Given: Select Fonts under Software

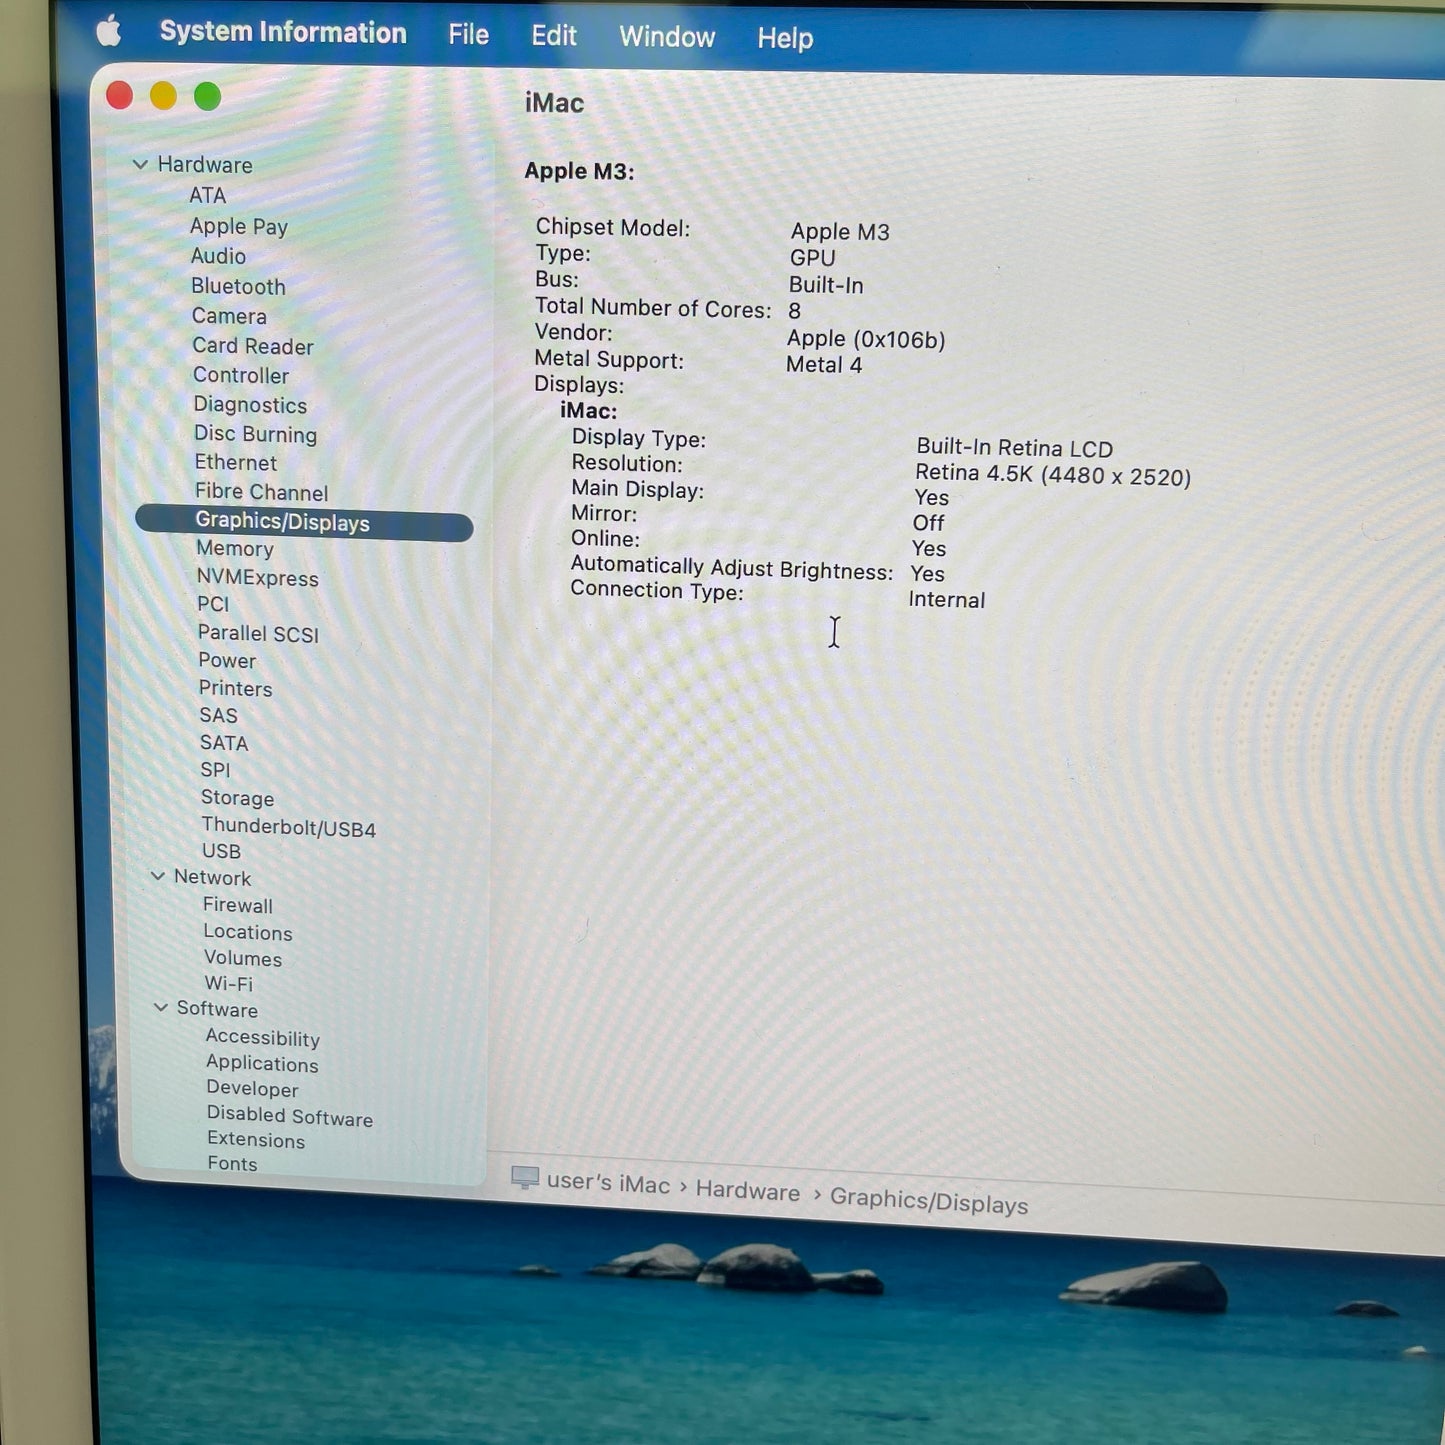Looking at the screenshot, I should [x=232, y=1163].
